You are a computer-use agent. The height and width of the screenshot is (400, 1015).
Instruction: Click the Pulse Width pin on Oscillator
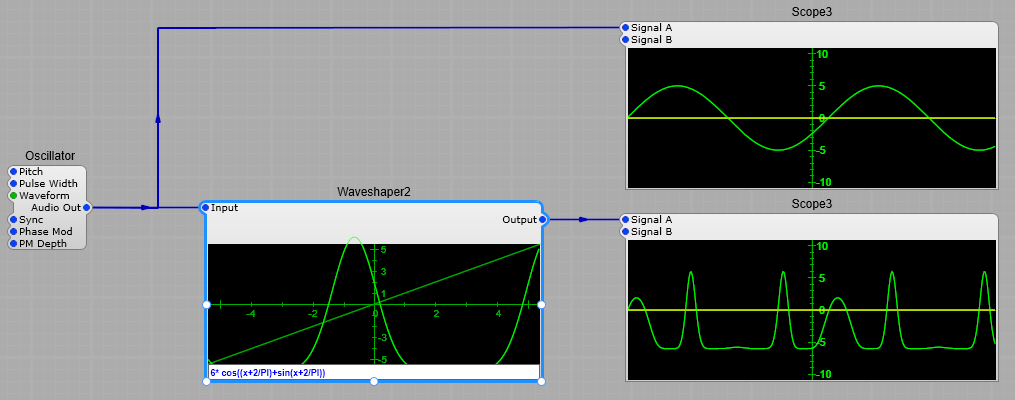tap(13, 184)
